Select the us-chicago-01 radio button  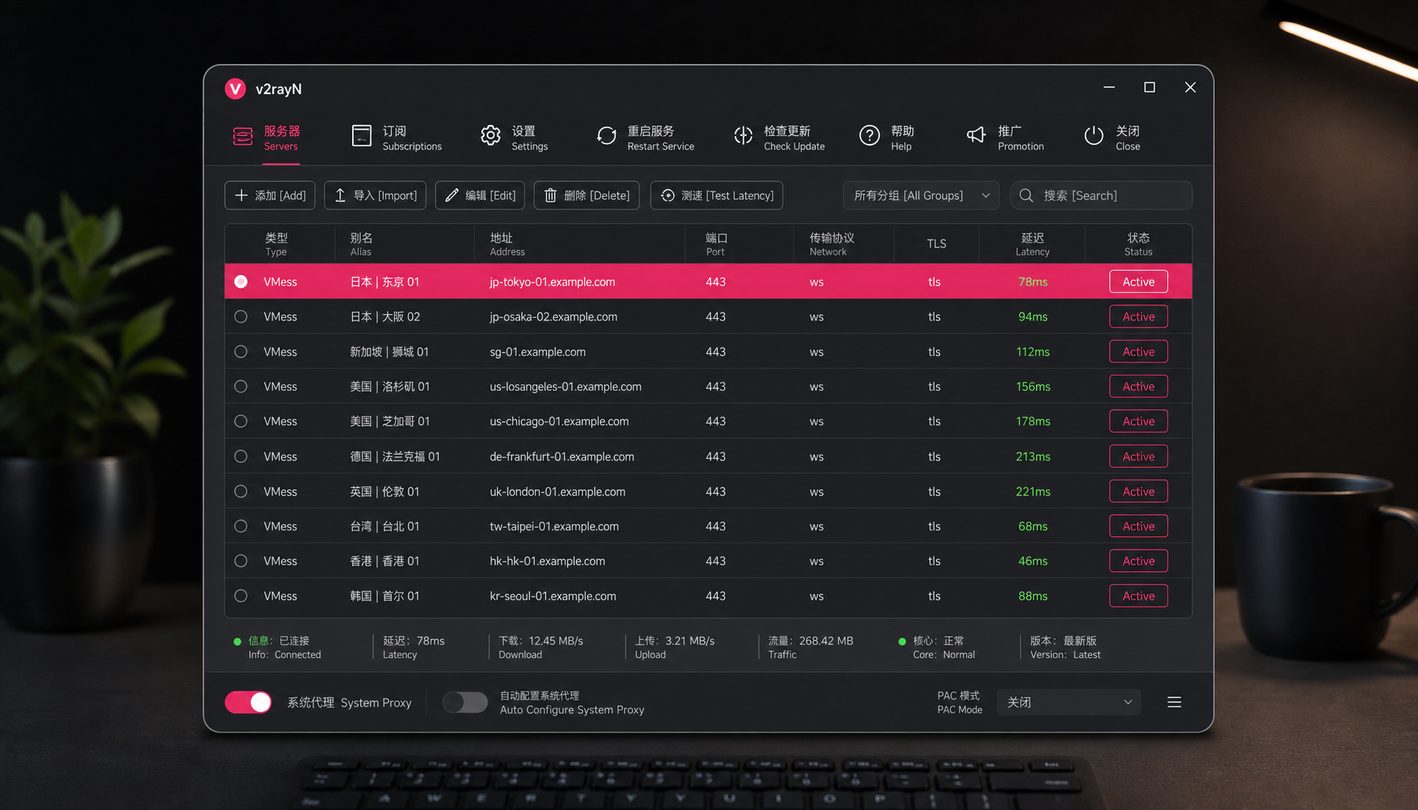pos(241,421)
